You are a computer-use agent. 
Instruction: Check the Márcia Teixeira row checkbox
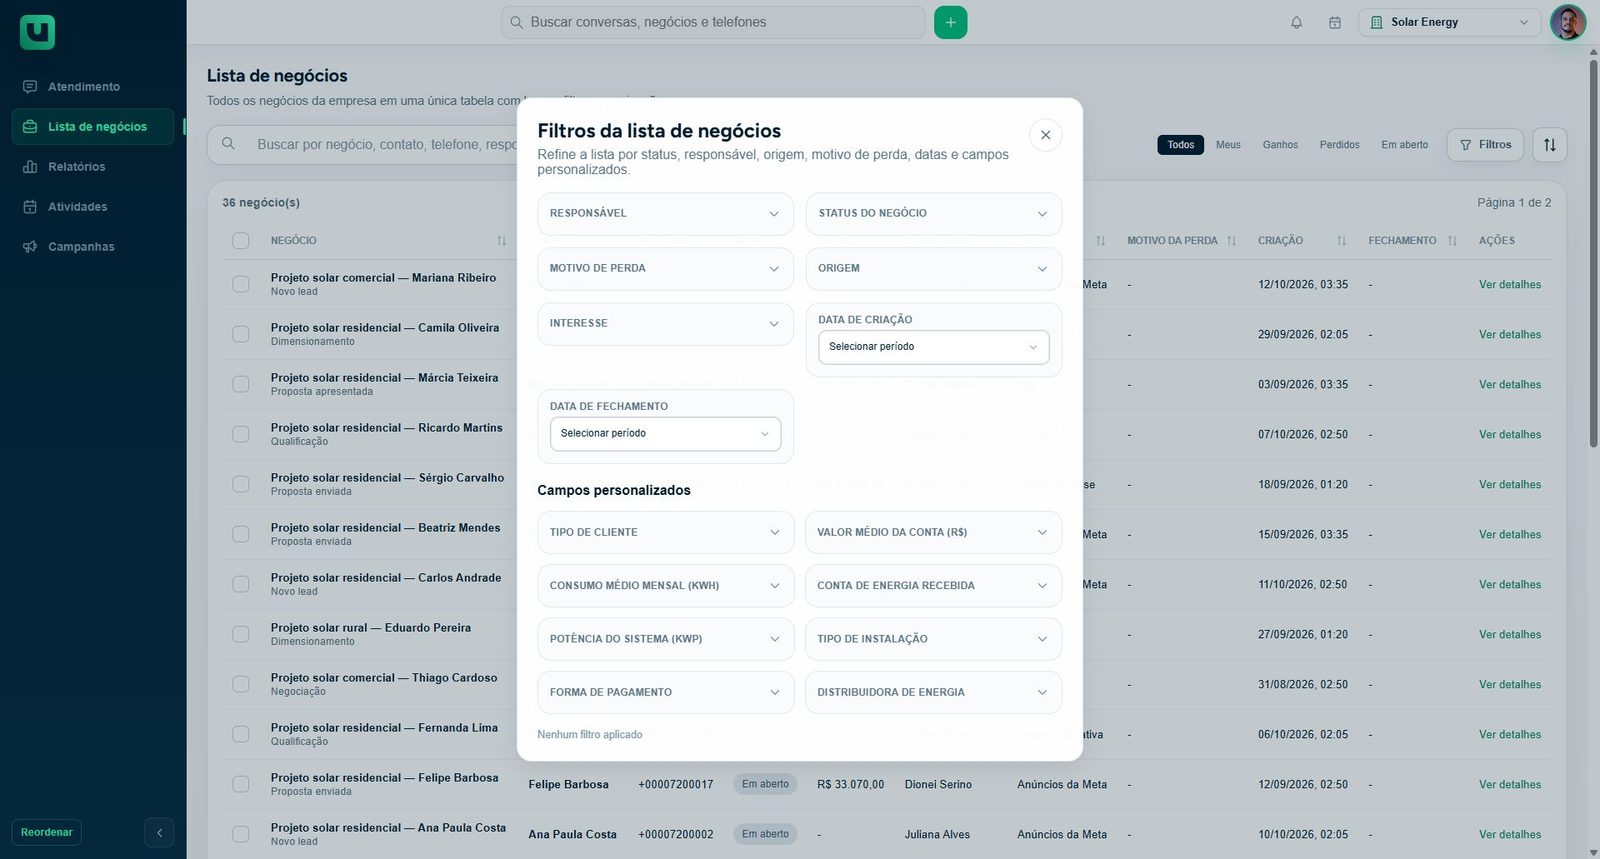(x=241, y=384)
